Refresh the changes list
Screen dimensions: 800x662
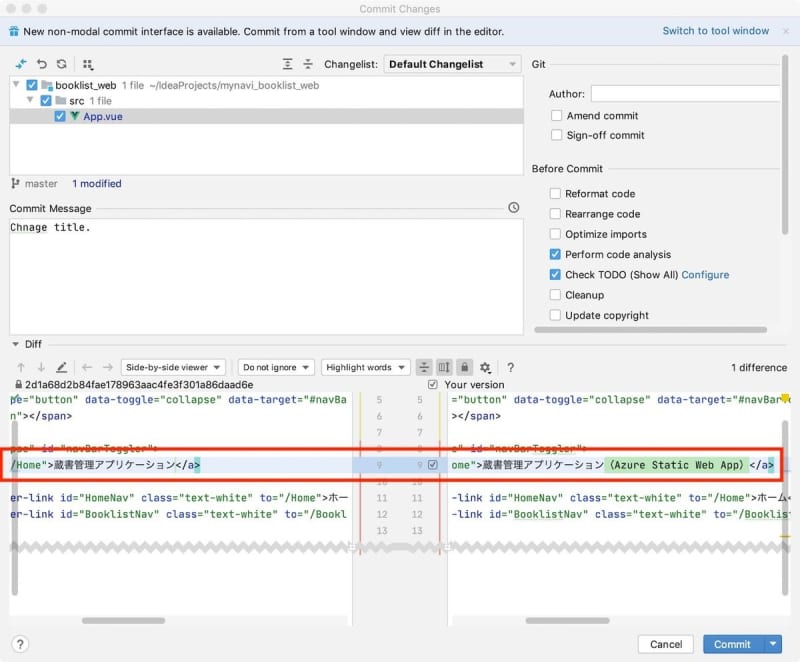(62, 64)
